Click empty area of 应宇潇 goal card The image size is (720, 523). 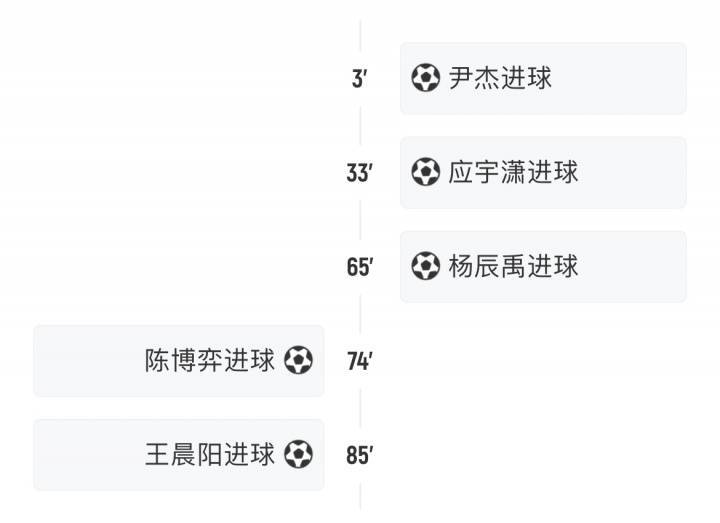[634, 172]
